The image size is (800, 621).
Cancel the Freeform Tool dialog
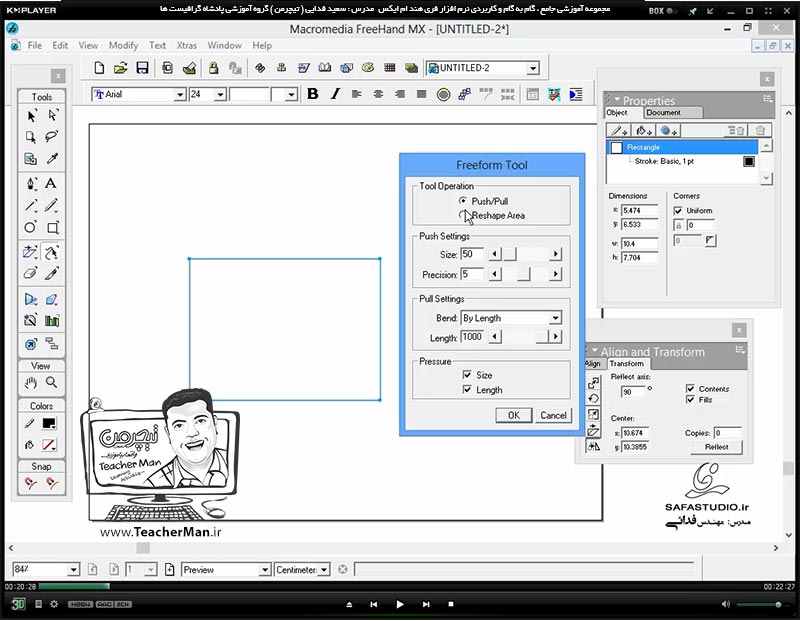553,415
